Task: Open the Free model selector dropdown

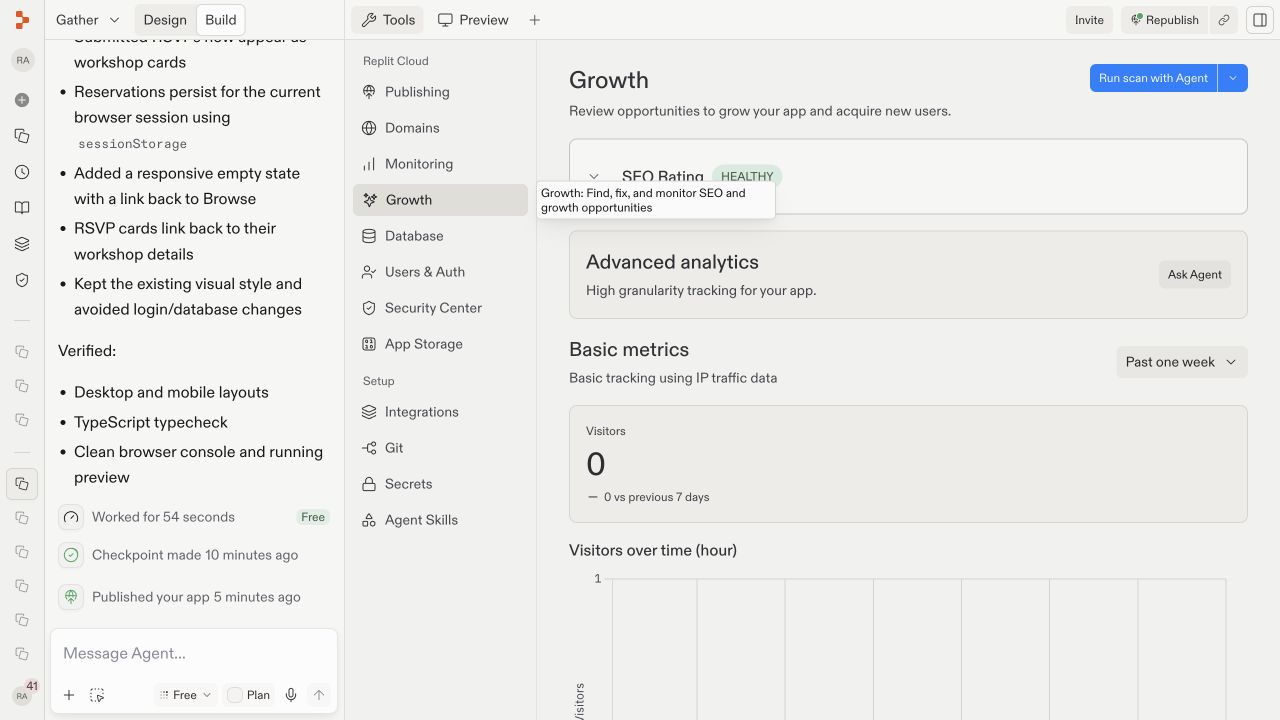Action: [x=185, y=695]
